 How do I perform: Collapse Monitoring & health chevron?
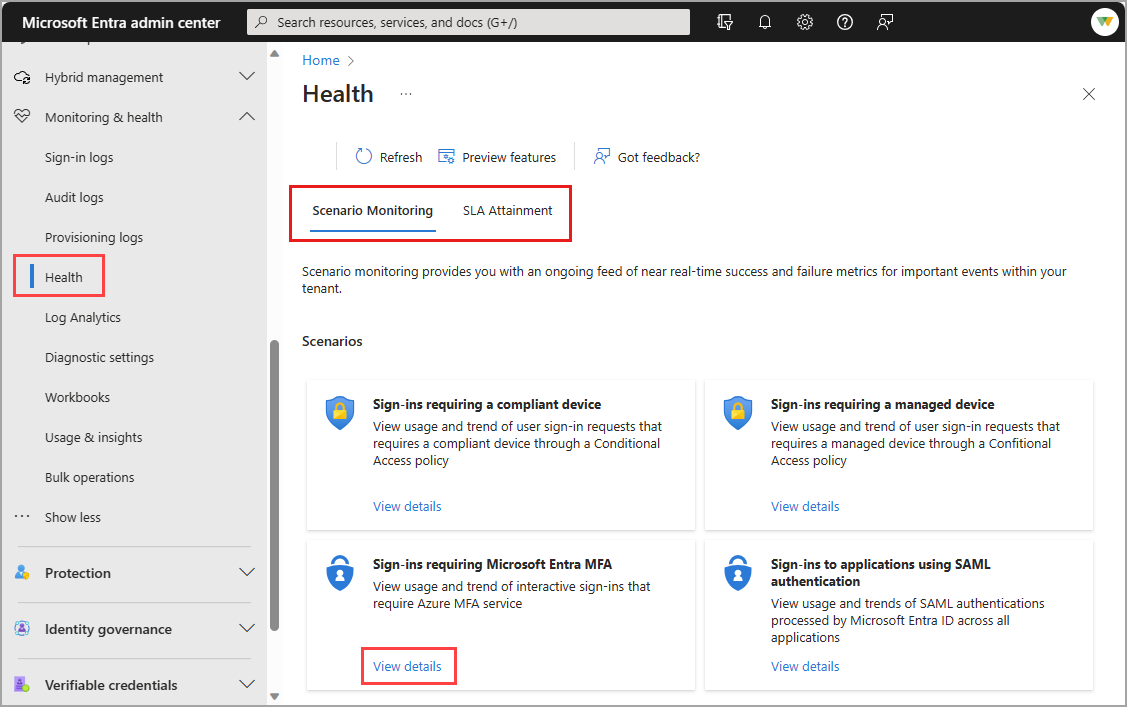(247, 116)
